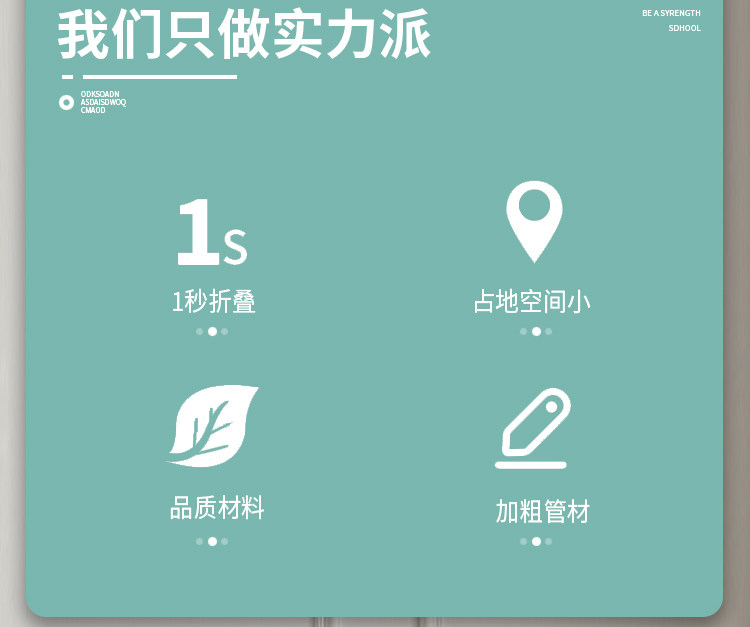Open the 品质材料 feature label

(217, 508)
